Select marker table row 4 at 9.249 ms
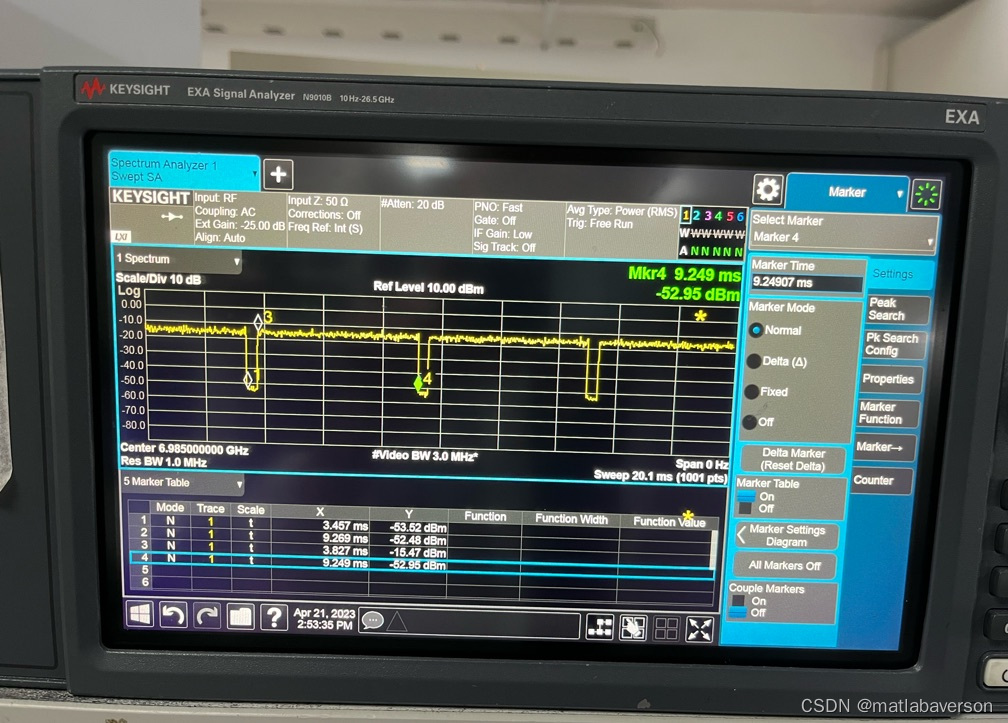 421,564
